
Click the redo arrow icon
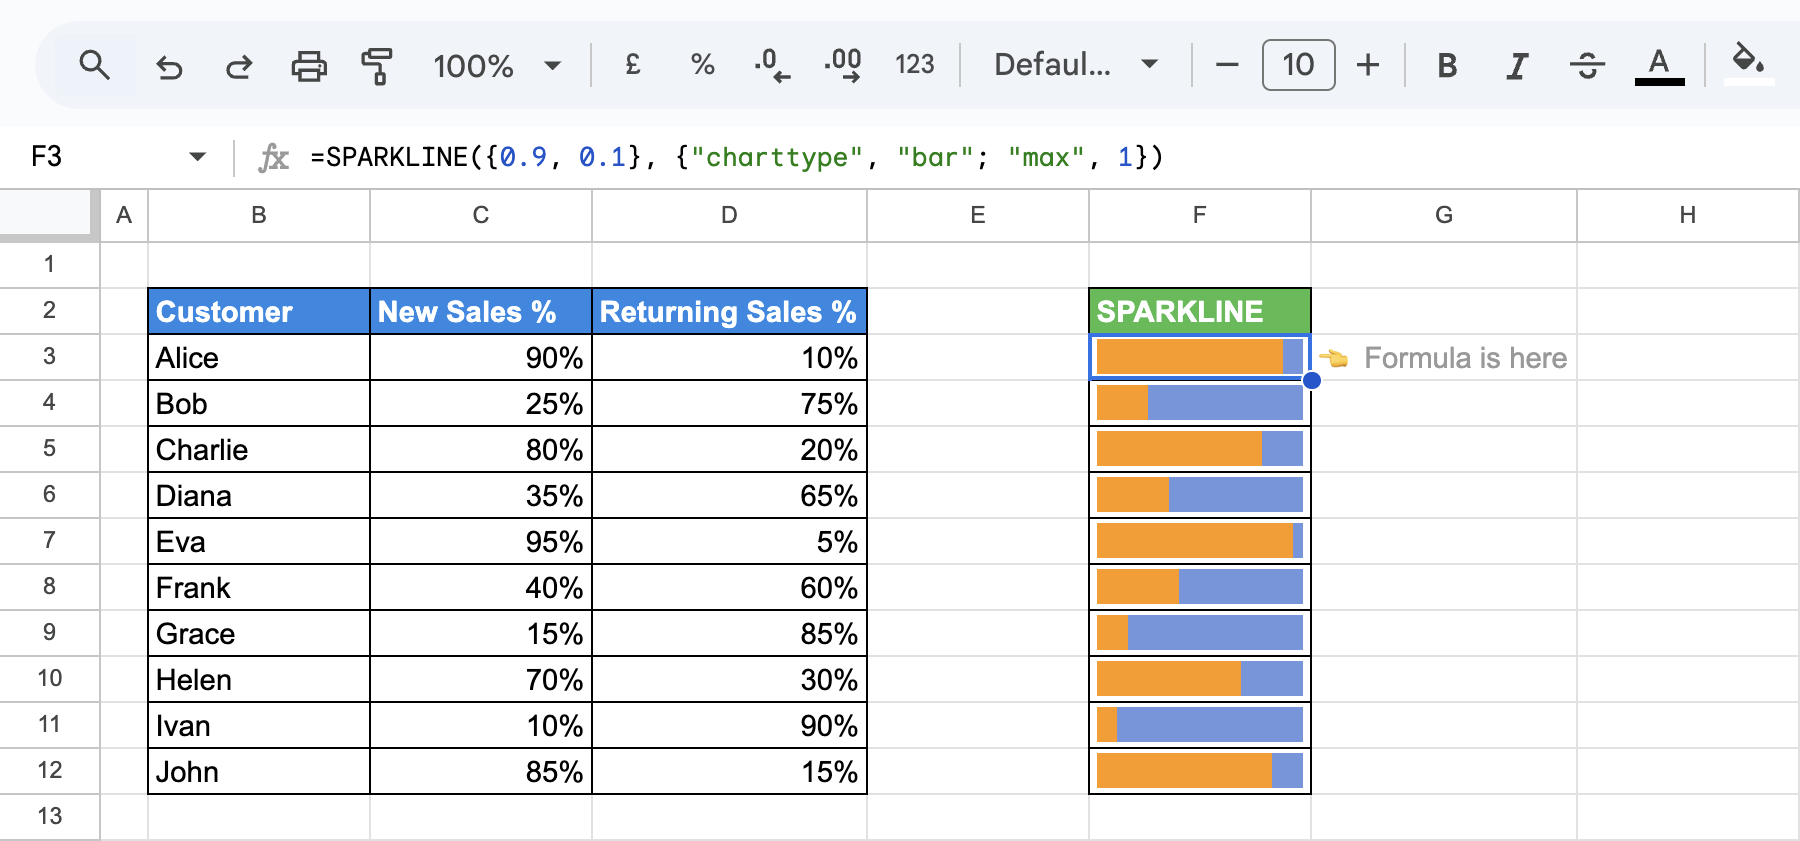[239, 66]
